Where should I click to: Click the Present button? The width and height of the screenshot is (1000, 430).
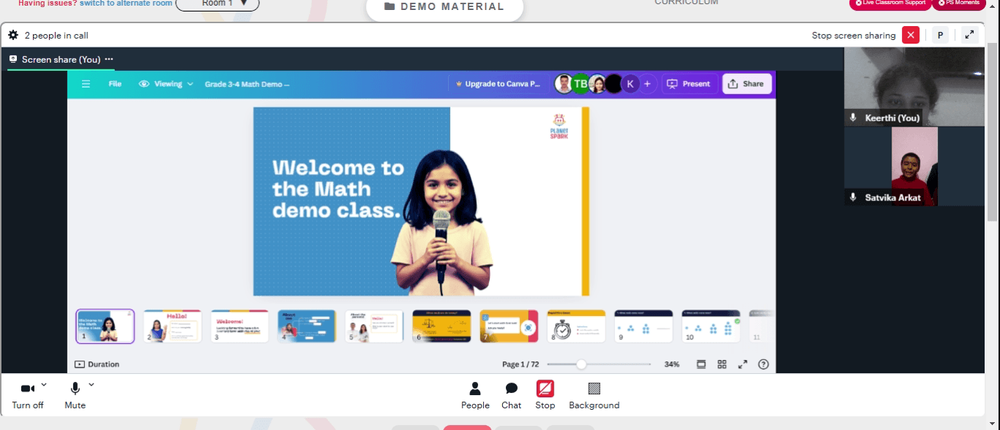point(689,84)
